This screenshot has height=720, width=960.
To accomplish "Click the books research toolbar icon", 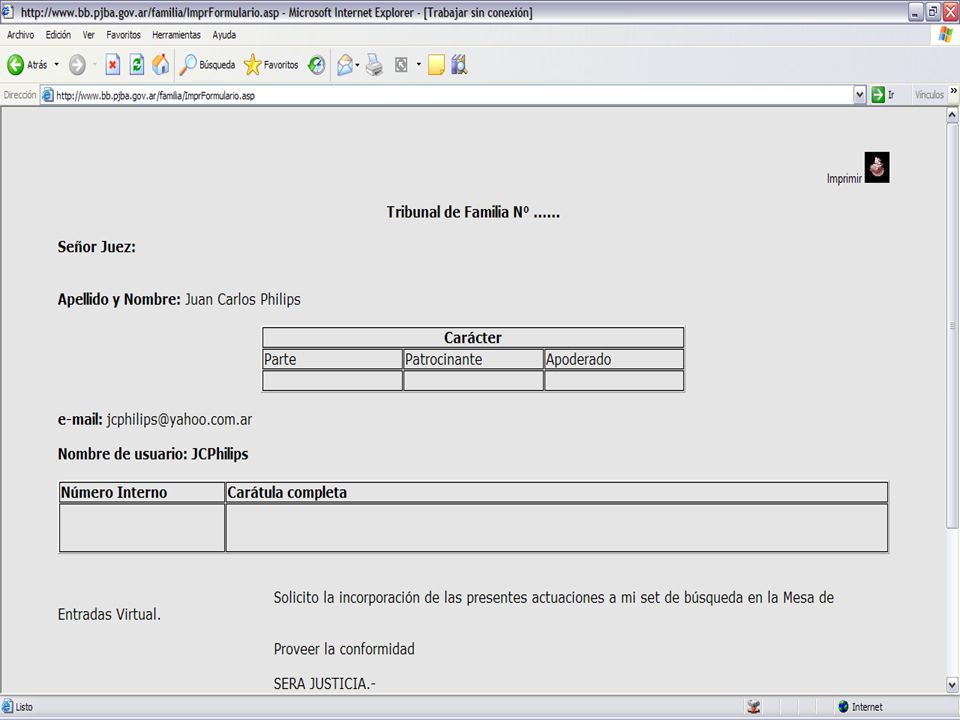I will [459, 64].
